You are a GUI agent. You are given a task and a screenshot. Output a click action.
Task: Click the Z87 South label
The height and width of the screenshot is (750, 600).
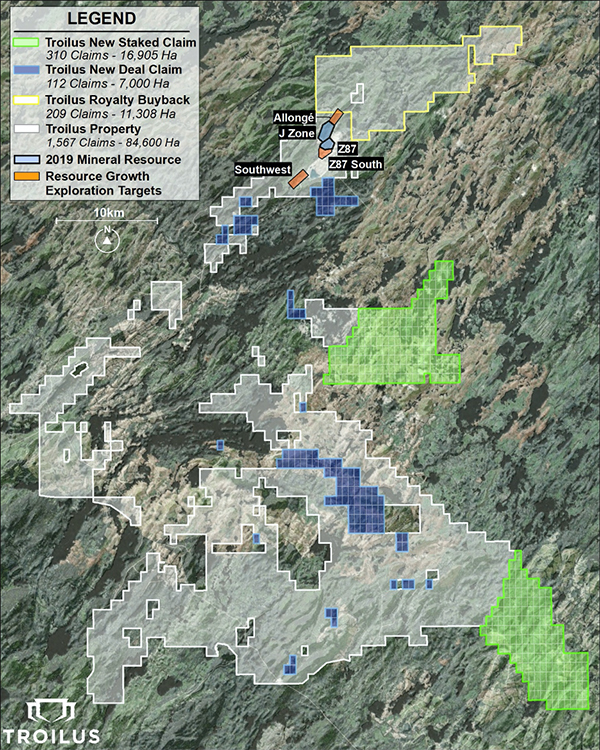pos(354,163)
